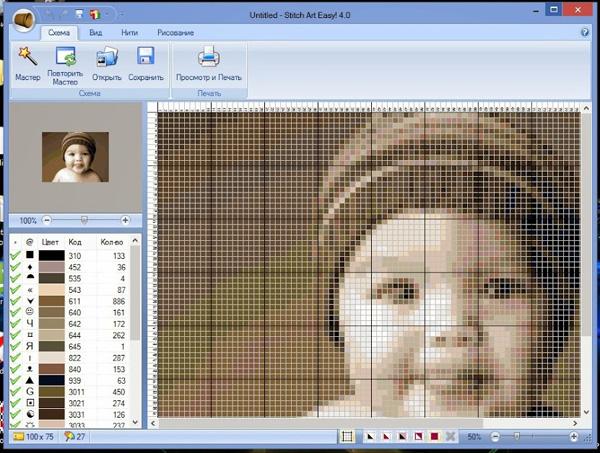Launch the Мастер wizard tool
This screenshot has width=600, height=453.
27,61
